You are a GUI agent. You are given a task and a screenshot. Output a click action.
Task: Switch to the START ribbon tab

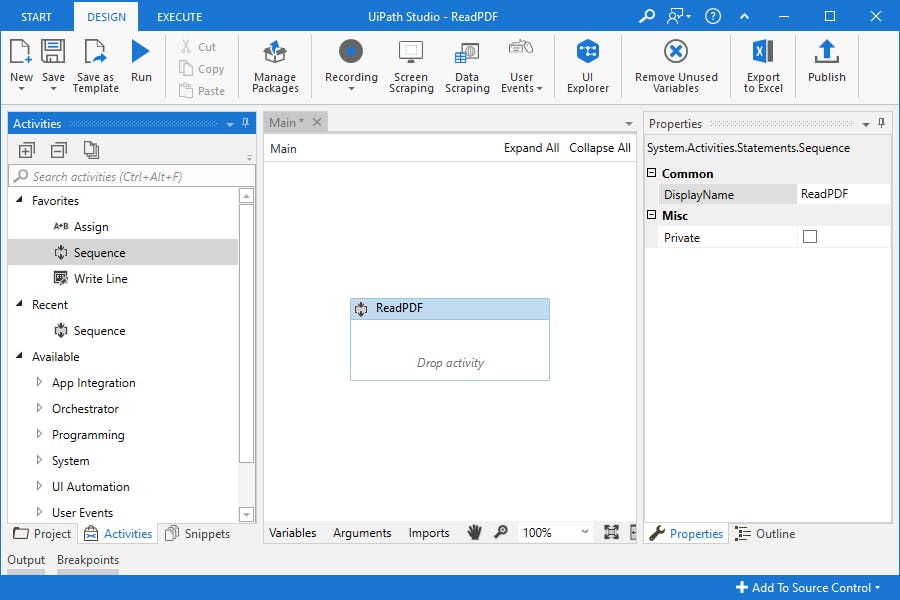click(x=36, y=17)
